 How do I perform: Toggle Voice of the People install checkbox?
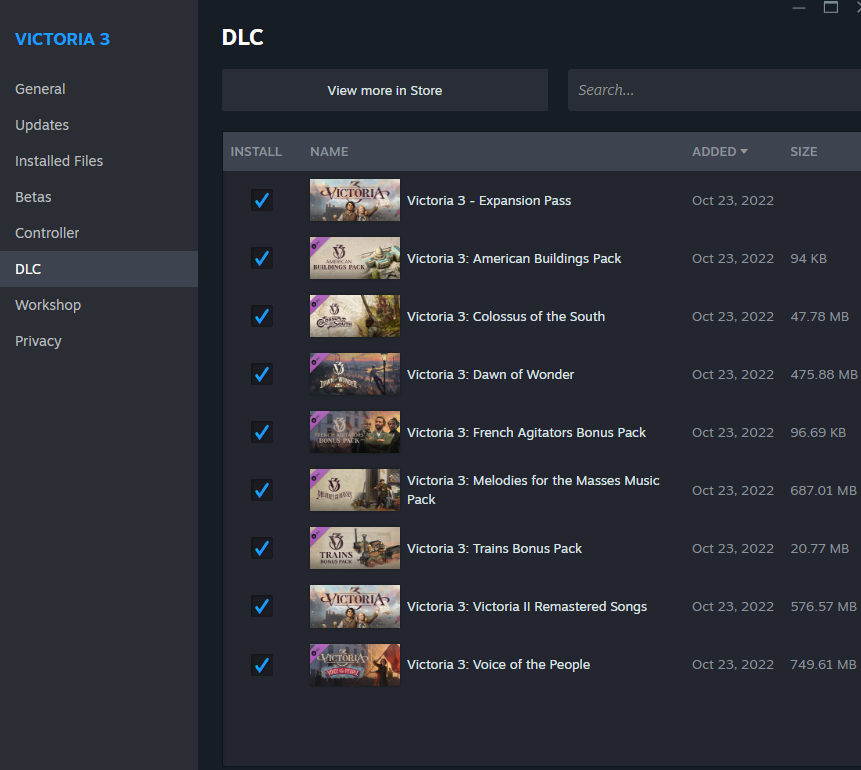pos(262,665)
